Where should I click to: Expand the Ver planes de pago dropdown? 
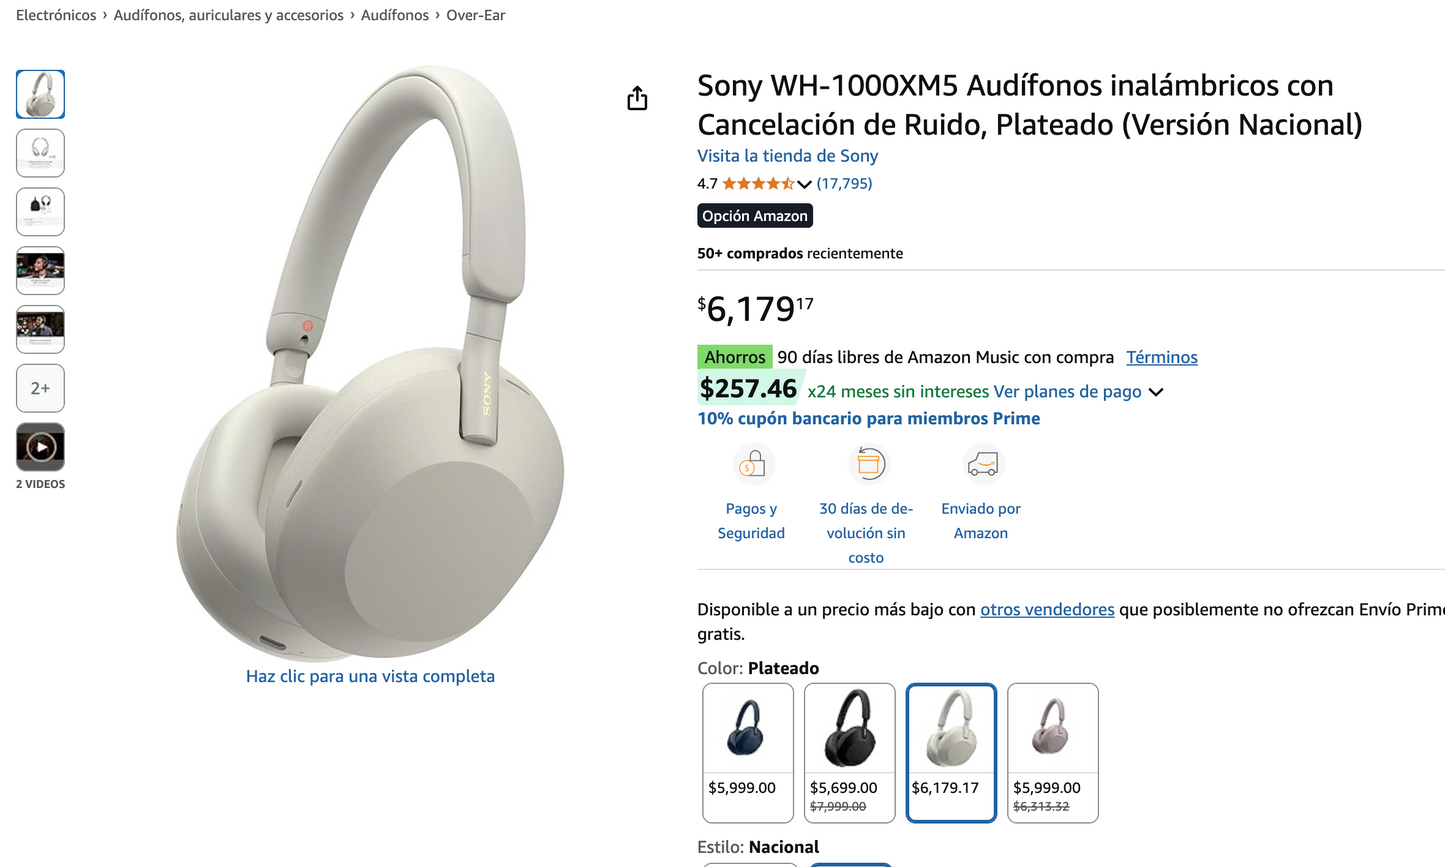tap(1156, 392)
